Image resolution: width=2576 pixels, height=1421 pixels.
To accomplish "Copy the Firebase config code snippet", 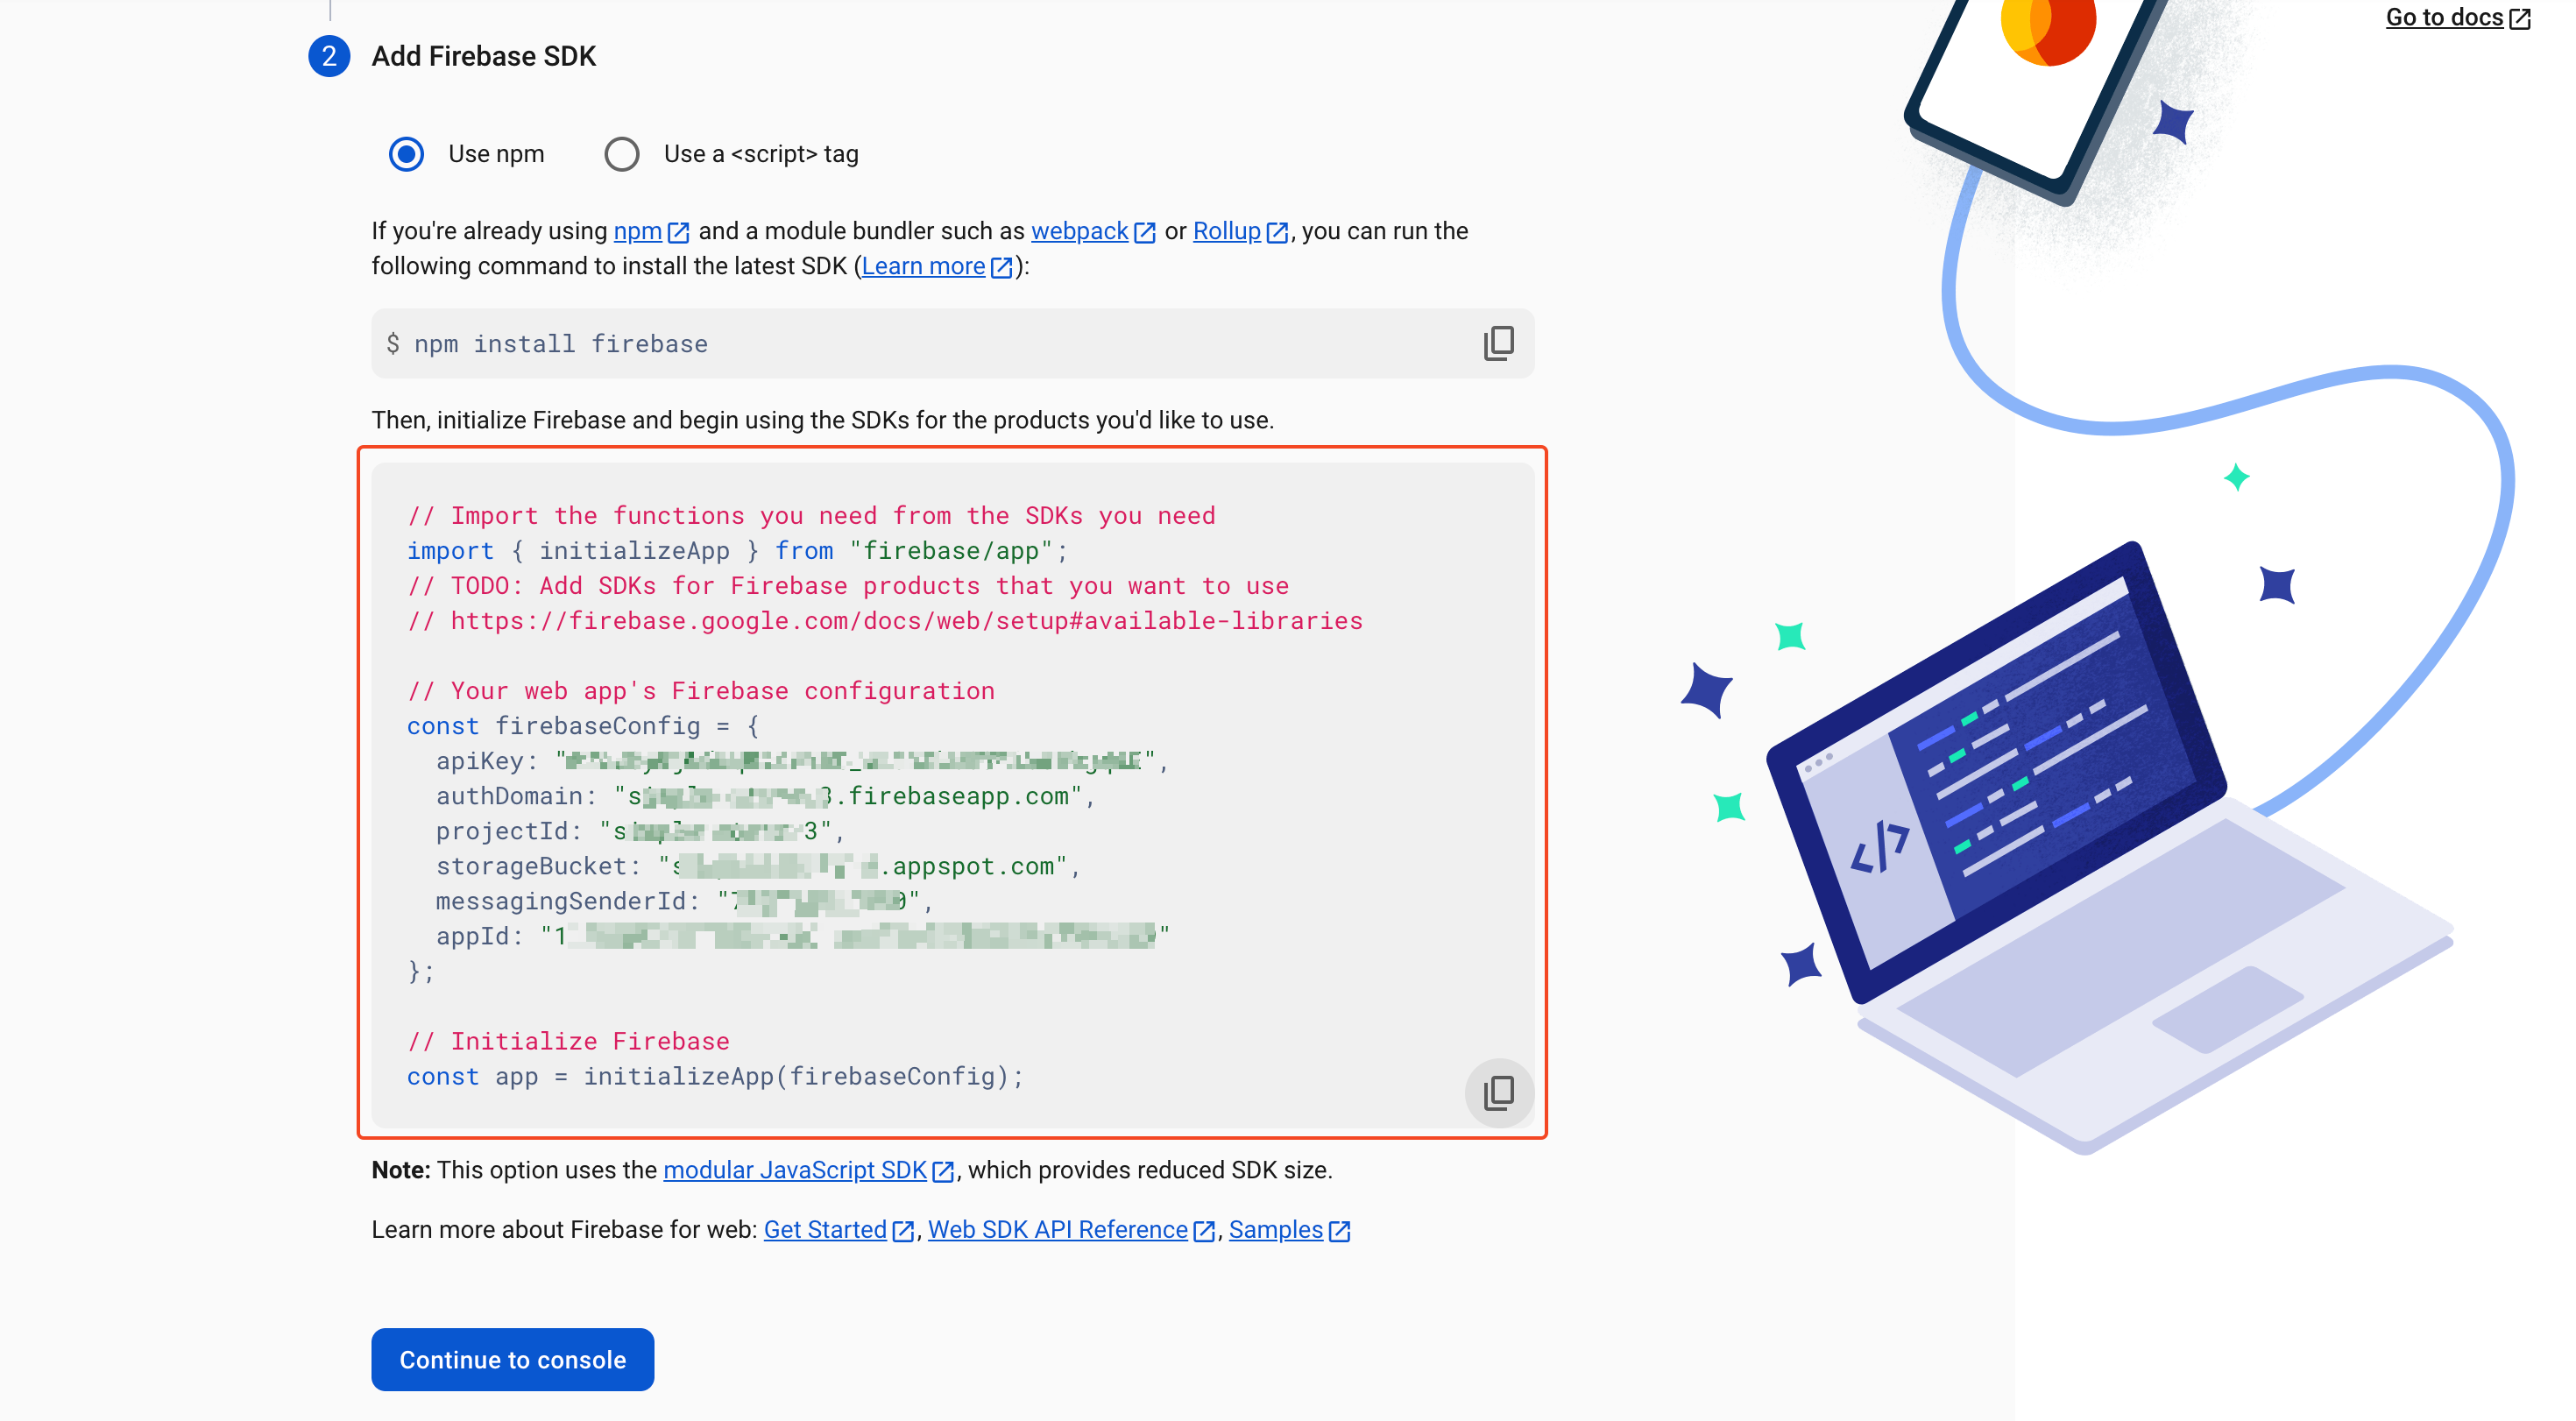I will coord(1498,1092).
